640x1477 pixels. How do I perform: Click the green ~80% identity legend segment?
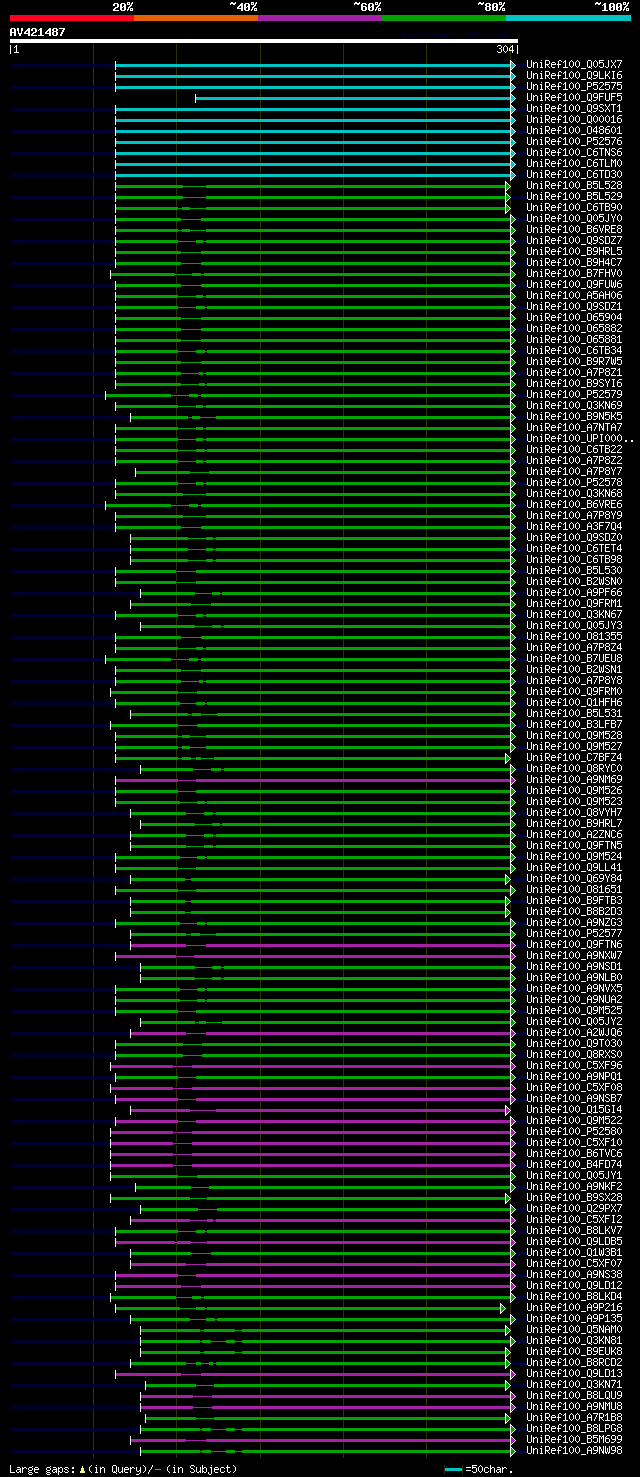pos(444,18)
